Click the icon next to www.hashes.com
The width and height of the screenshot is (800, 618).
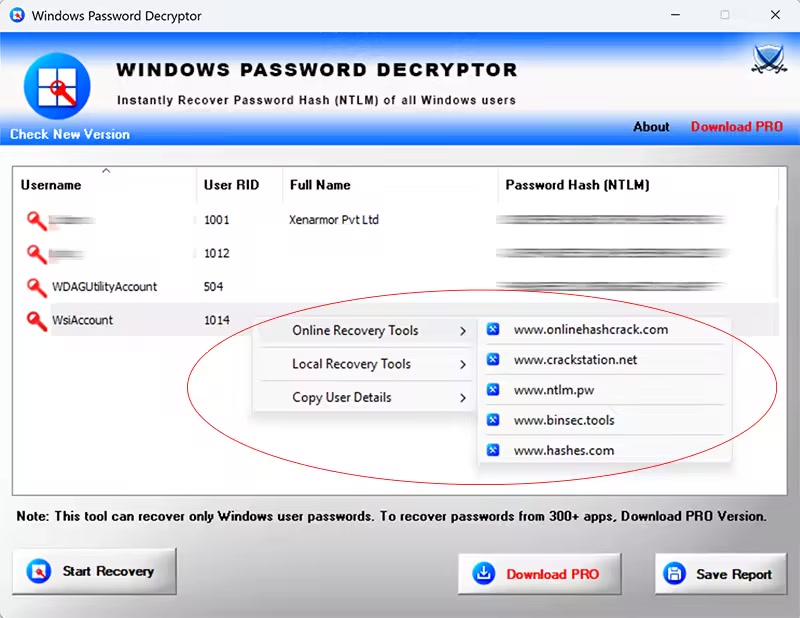coord(493,451)
